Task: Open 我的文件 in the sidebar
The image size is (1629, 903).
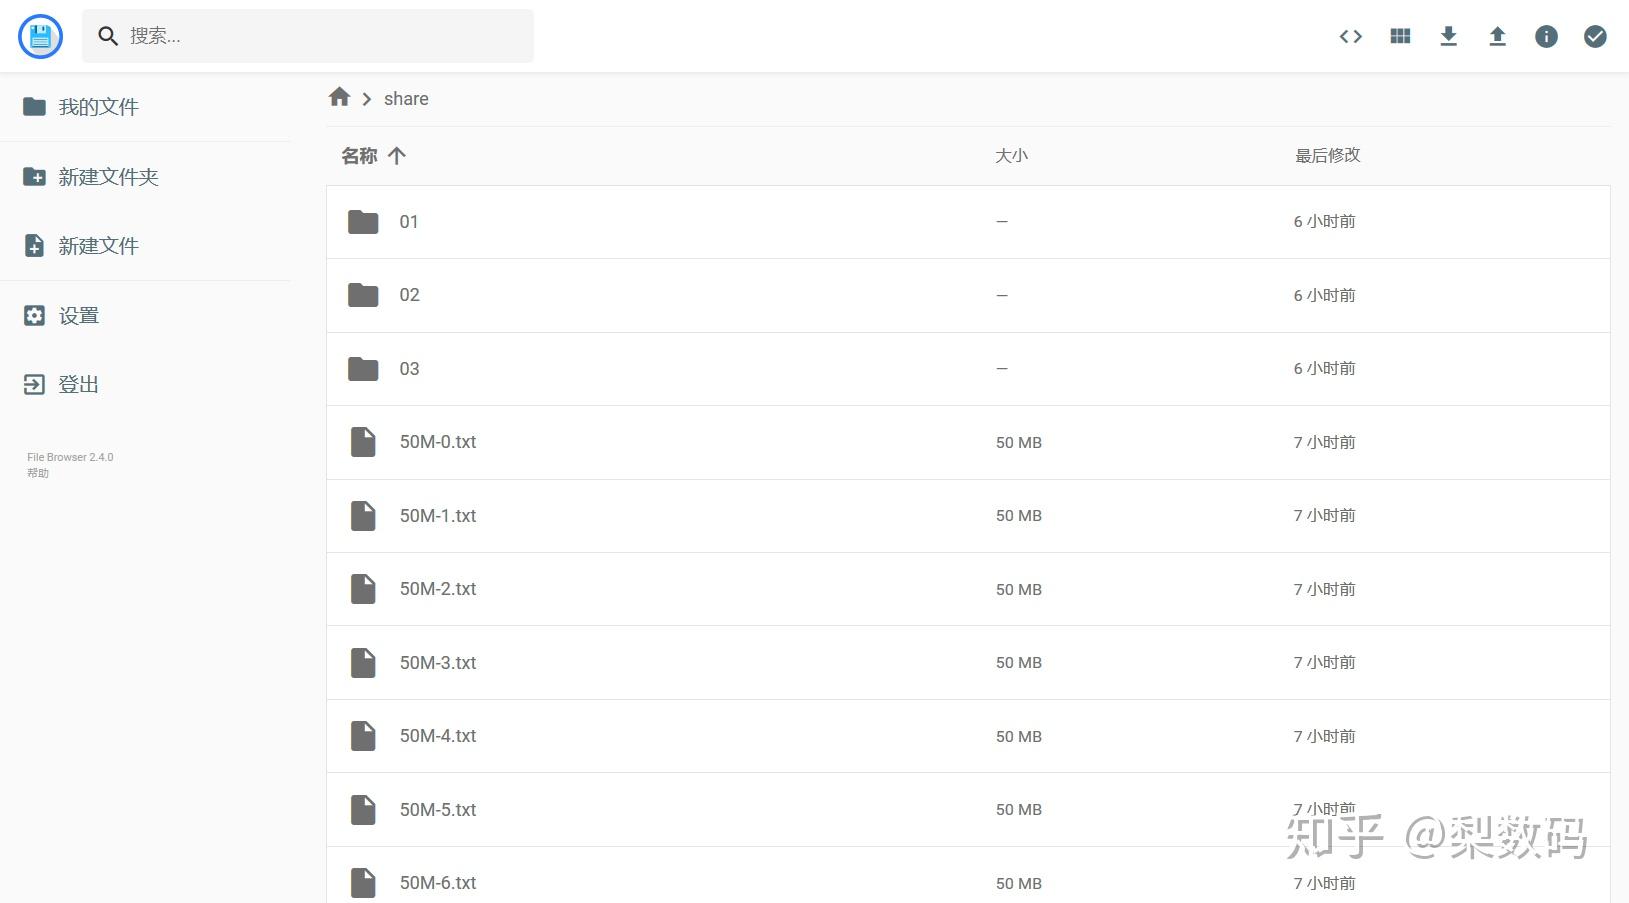Action: (x=98, y=107)
